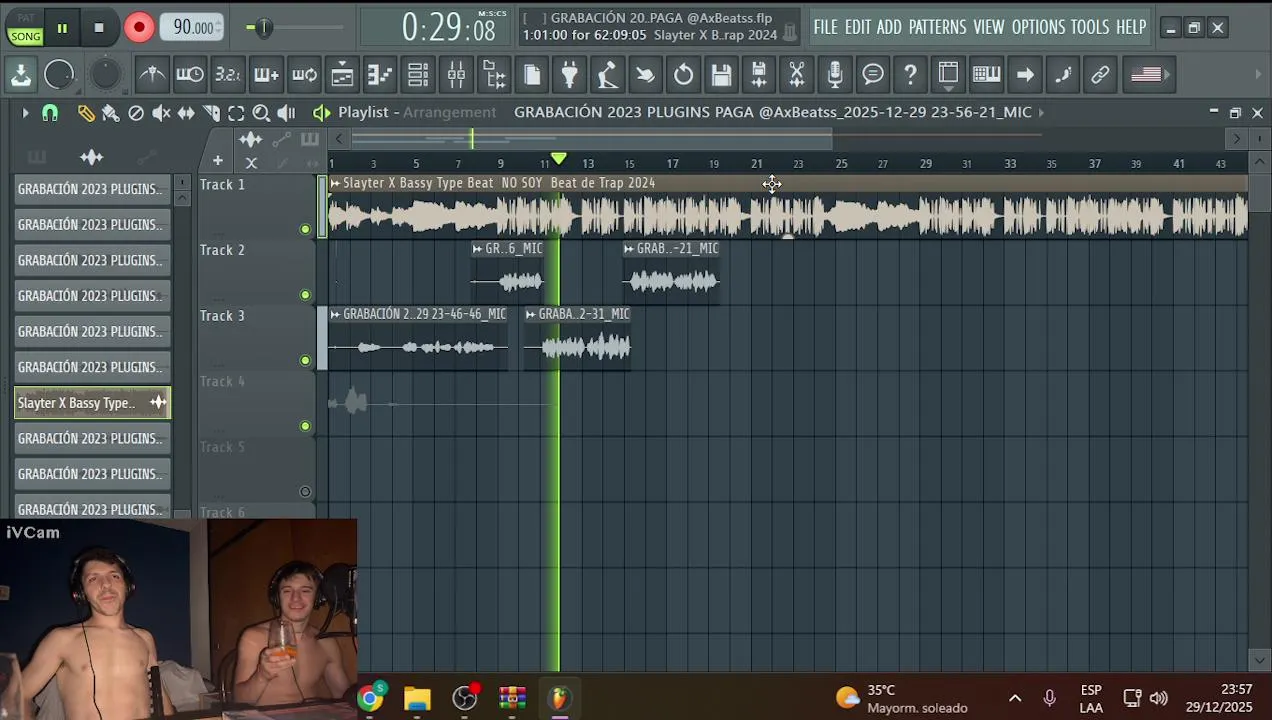Toggle overdub blend recording icon
The width and height of the screenshot is (1272, 720).
[266, 74]
